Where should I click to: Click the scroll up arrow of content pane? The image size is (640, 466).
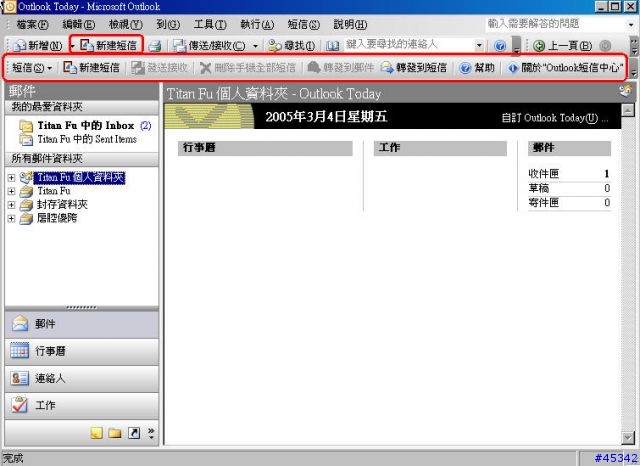coord(628,110)
